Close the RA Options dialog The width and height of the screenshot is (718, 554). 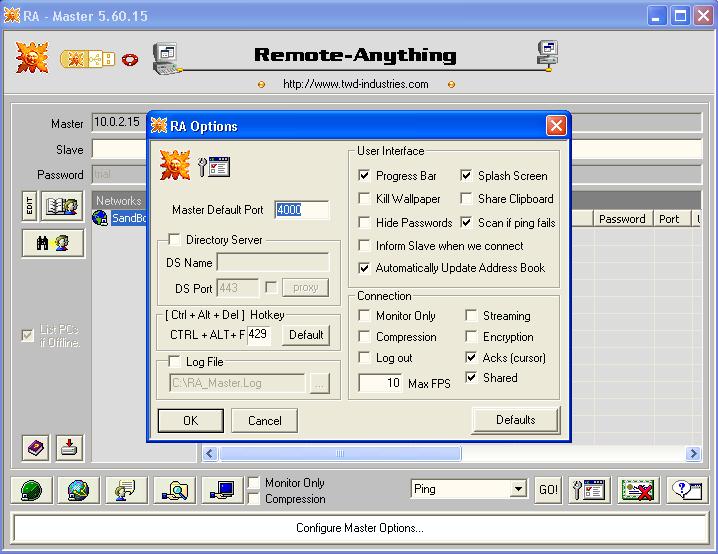(556, 125)
